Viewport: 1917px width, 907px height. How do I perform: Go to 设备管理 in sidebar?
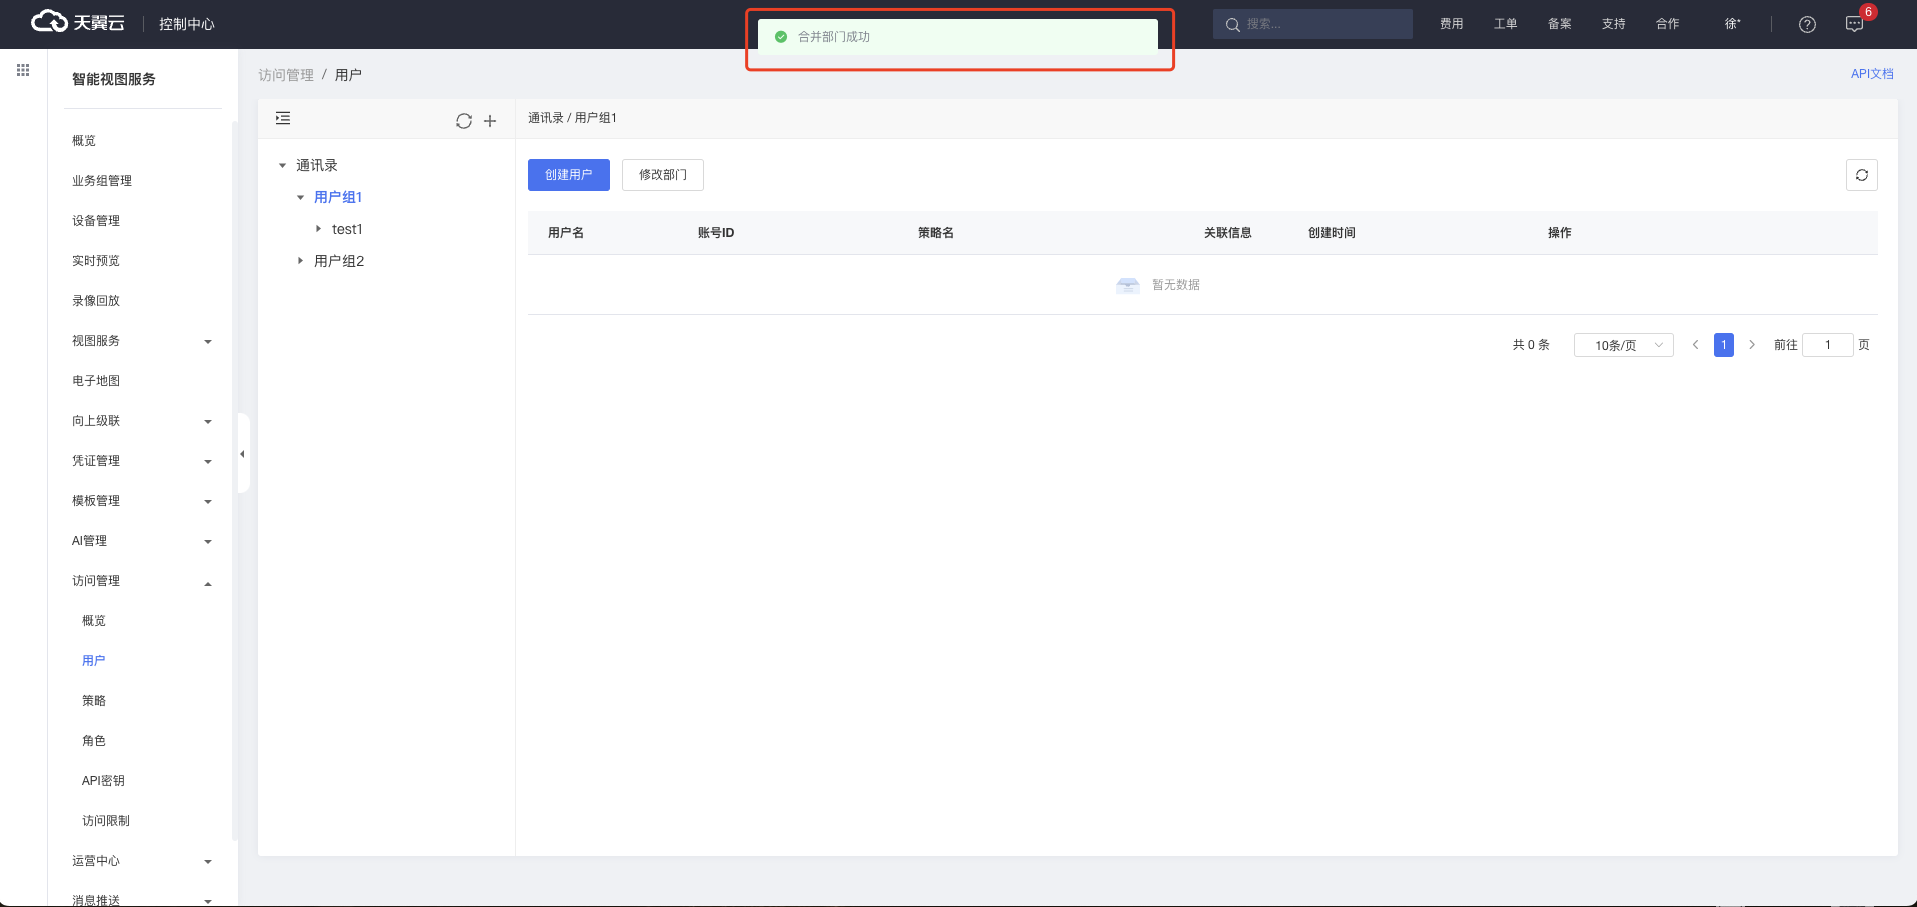point(96,221)
